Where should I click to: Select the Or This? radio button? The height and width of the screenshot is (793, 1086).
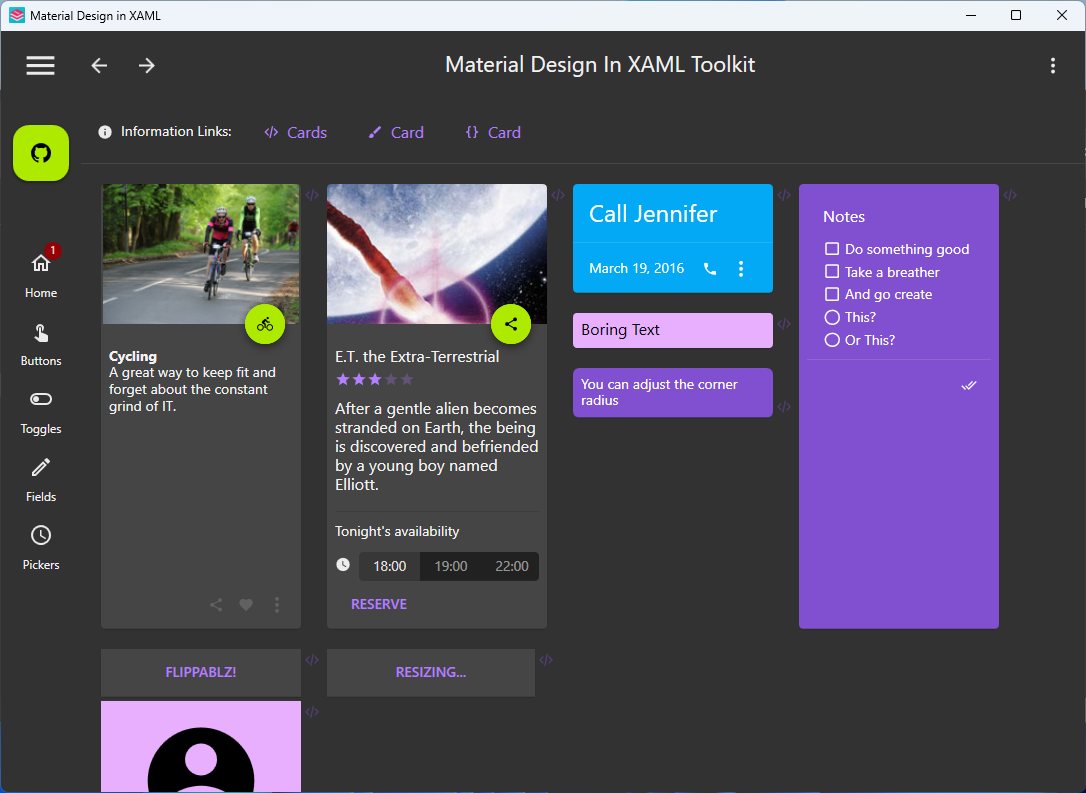(832, 340)
